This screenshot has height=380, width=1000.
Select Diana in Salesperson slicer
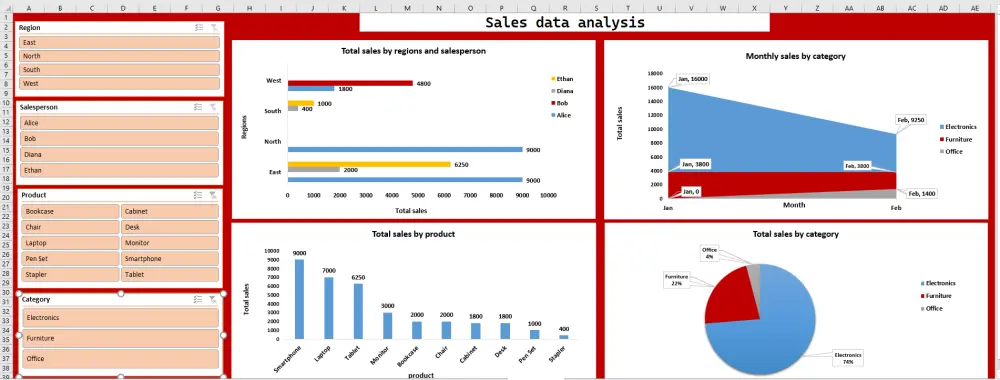pos(119,154)
